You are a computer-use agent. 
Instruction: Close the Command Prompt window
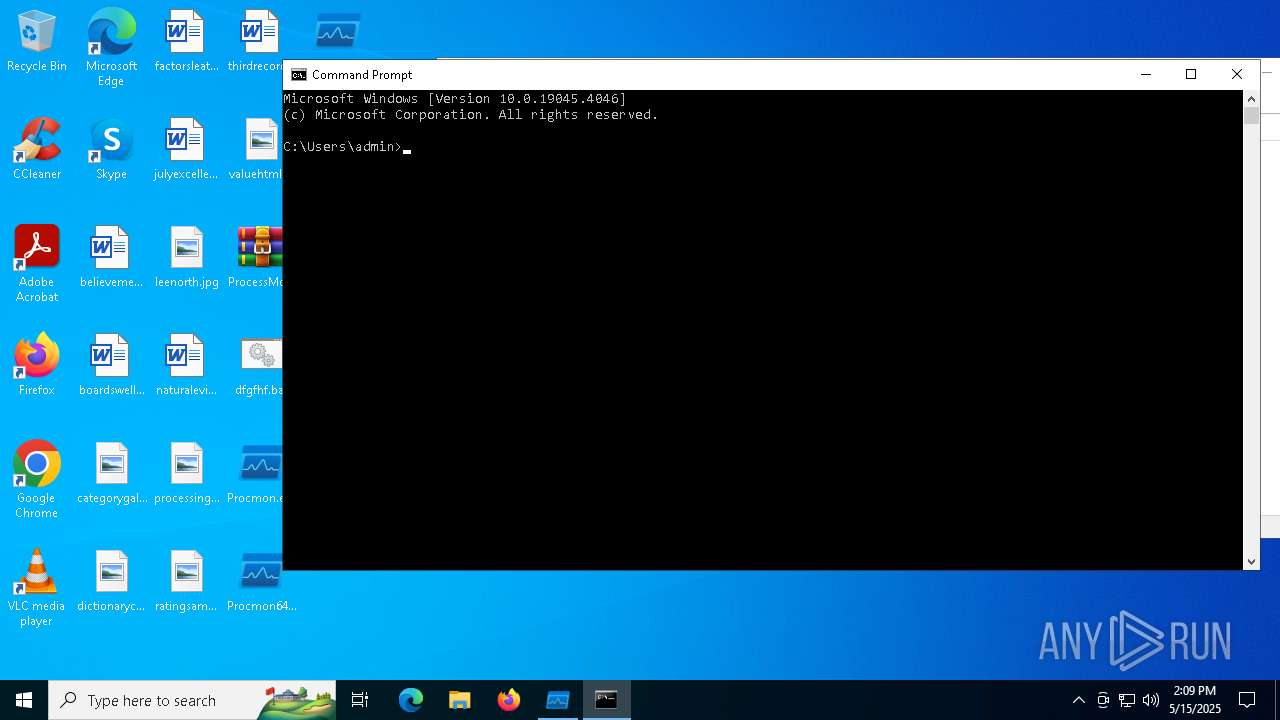click(x=1237, y=74)
